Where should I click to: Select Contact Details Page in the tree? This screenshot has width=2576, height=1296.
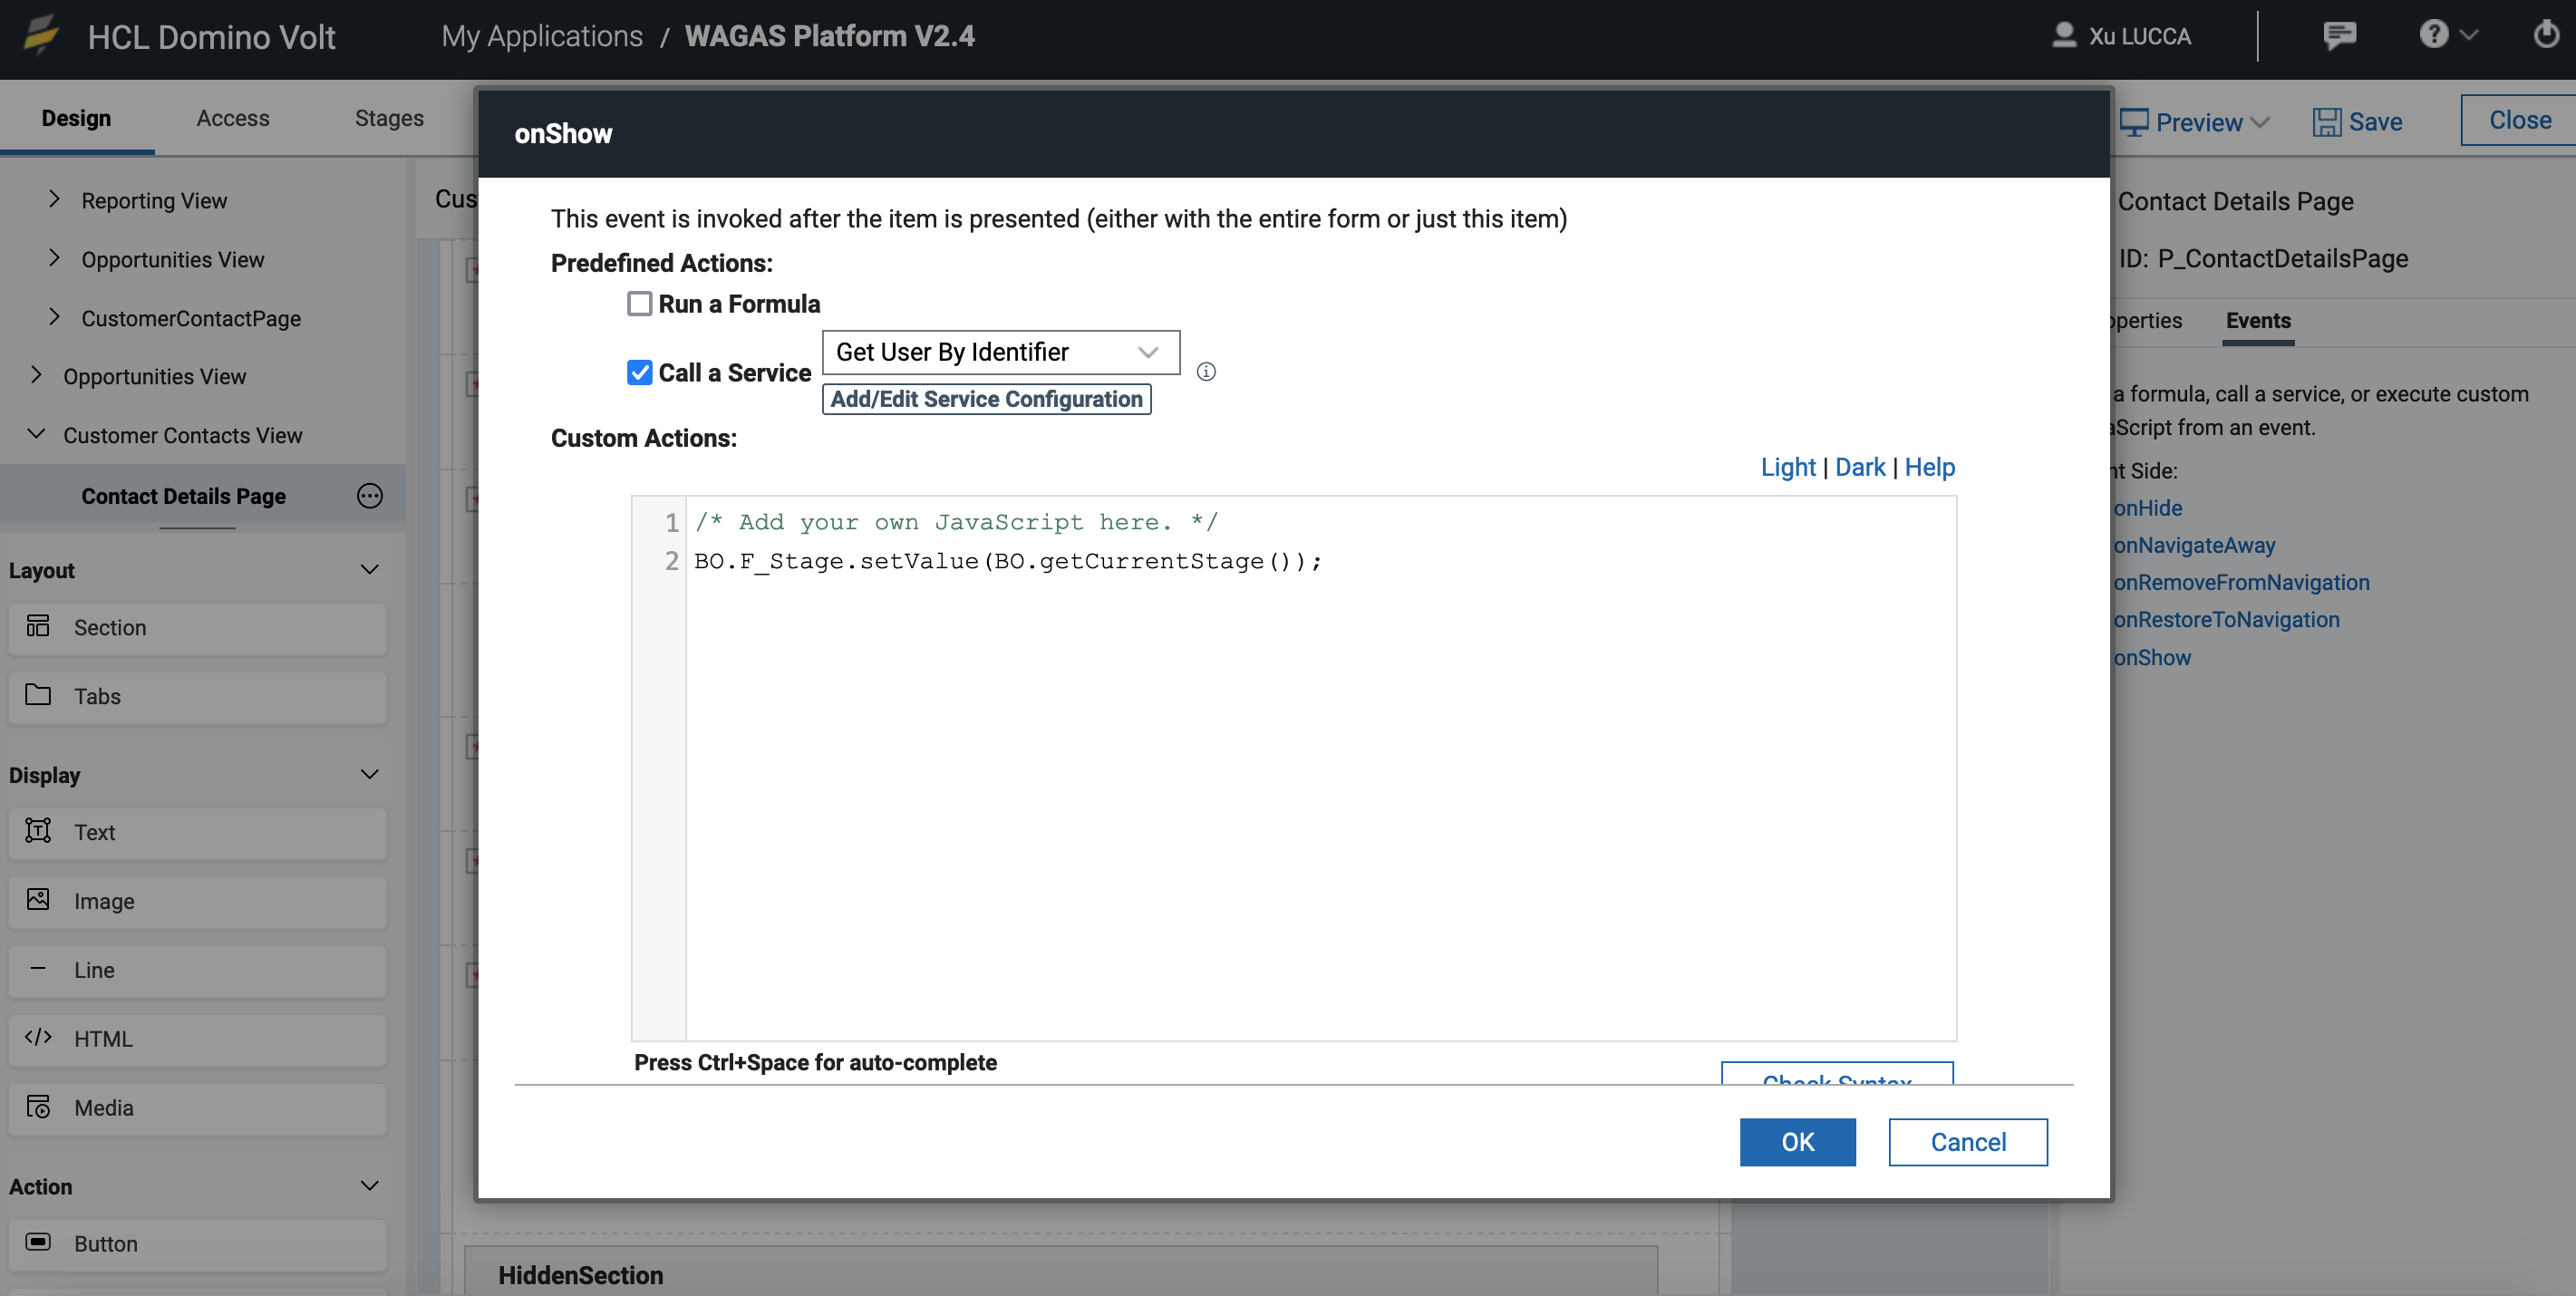tap(184, 496)
